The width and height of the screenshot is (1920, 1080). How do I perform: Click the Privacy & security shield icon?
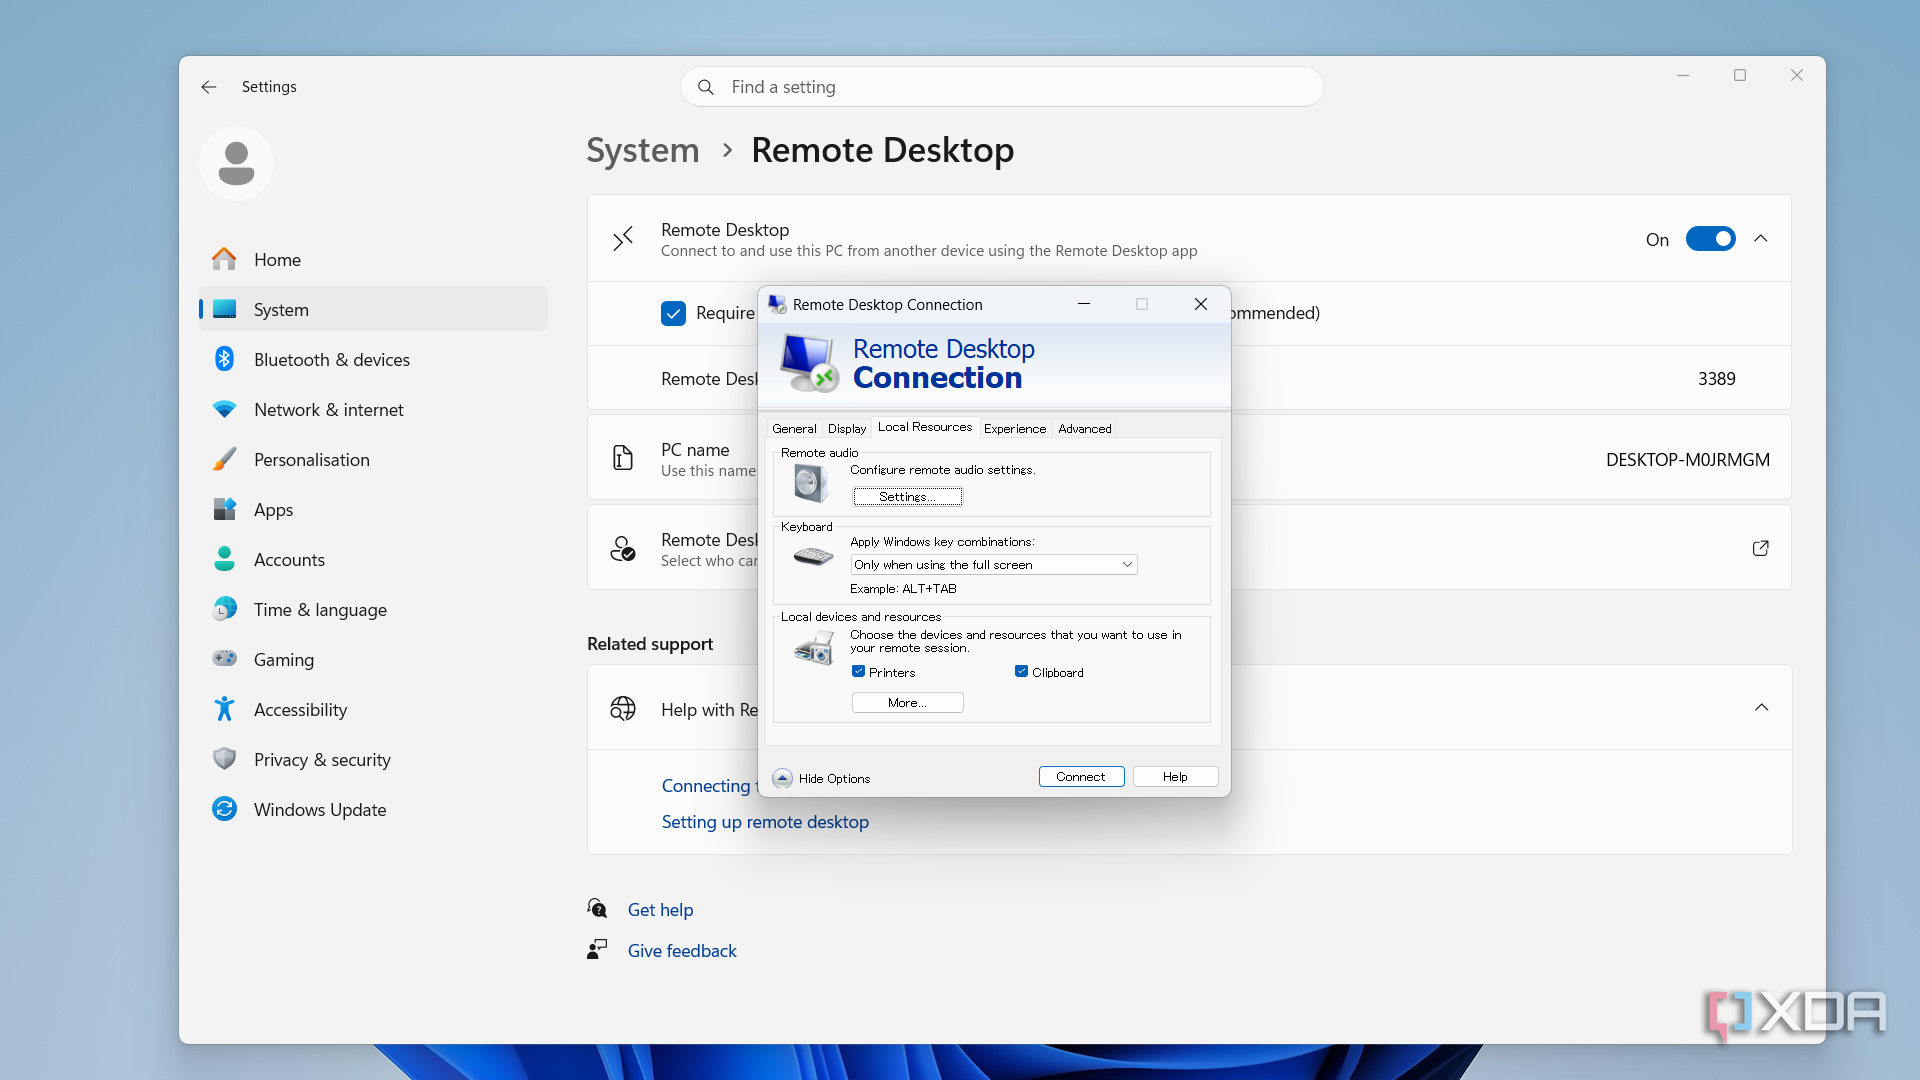point(224,759)
